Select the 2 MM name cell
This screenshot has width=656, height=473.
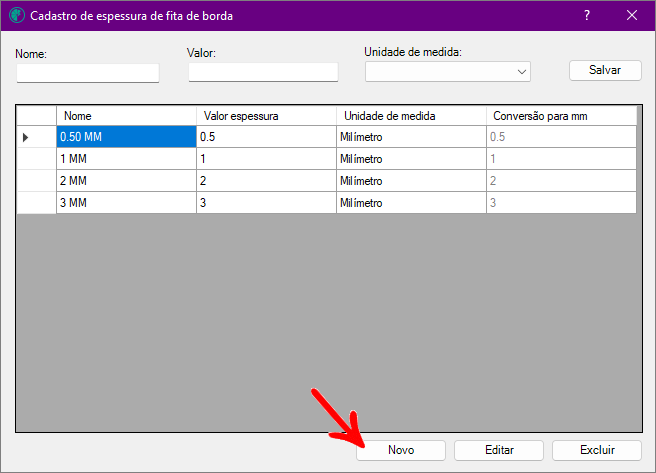[126, 181]
